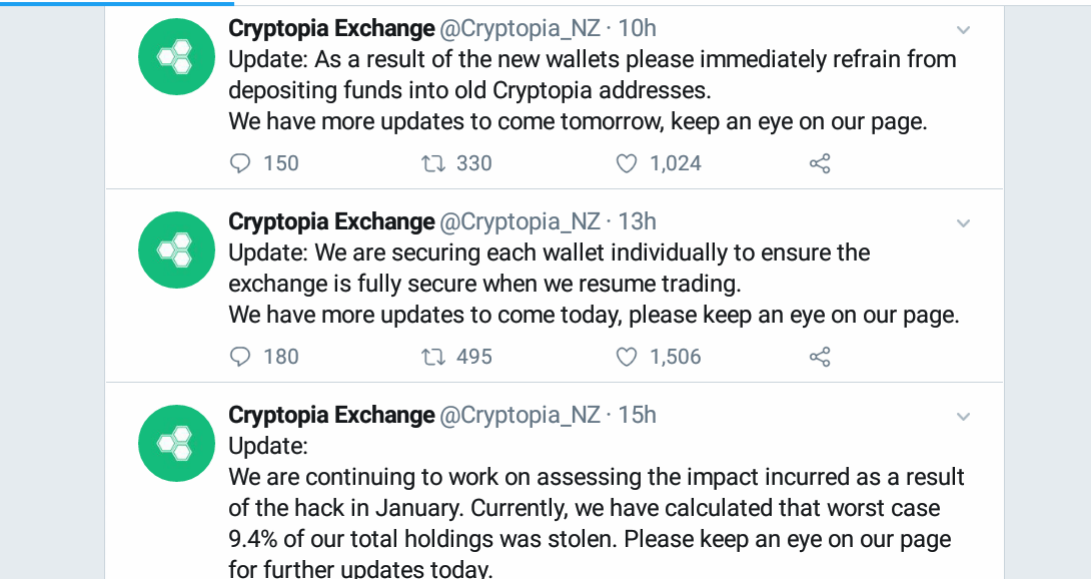Share the 13h Cryptopia update tweet
1091x579 pixels.
coord(818,356)
